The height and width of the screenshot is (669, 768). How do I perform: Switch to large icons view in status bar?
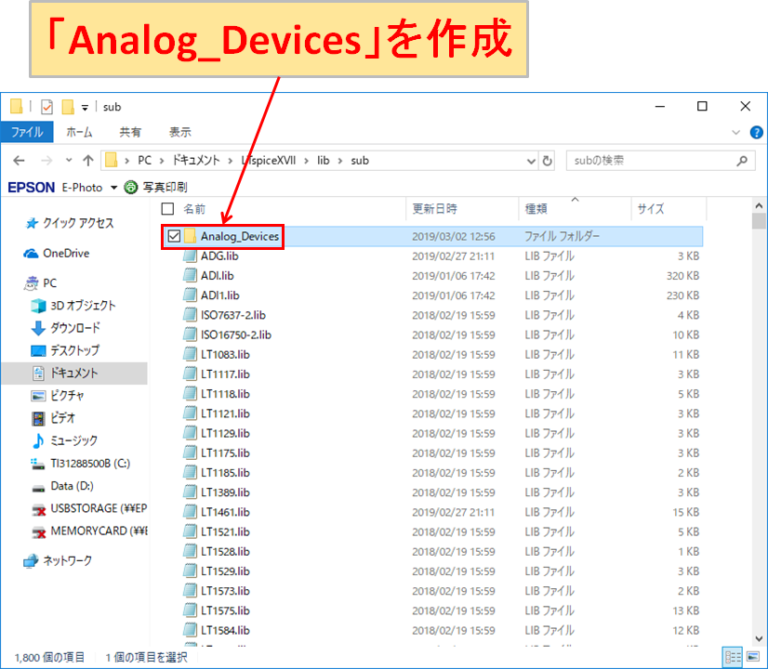pyautogui.click(x=755, y=657)
